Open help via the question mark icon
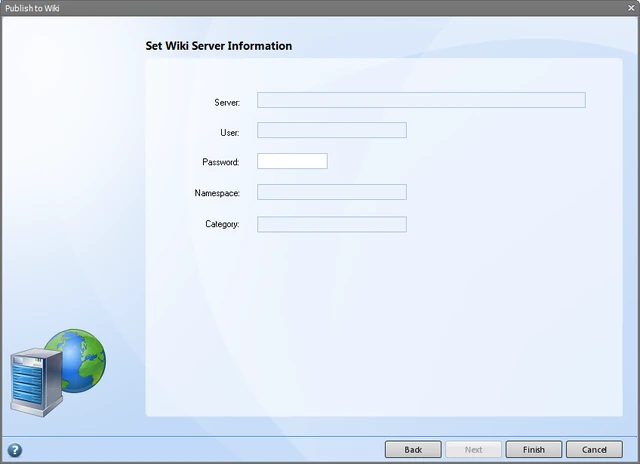 click(x=15, y=450)
